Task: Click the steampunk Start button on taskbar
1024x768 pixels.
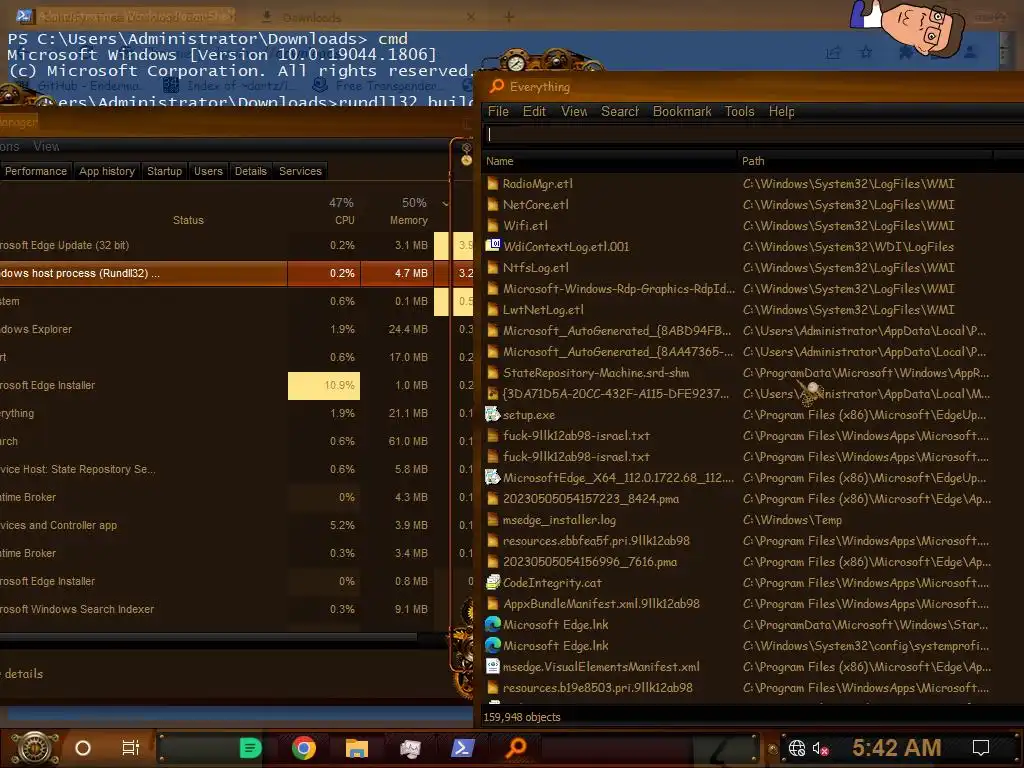Action: click(x=35, y=748)
